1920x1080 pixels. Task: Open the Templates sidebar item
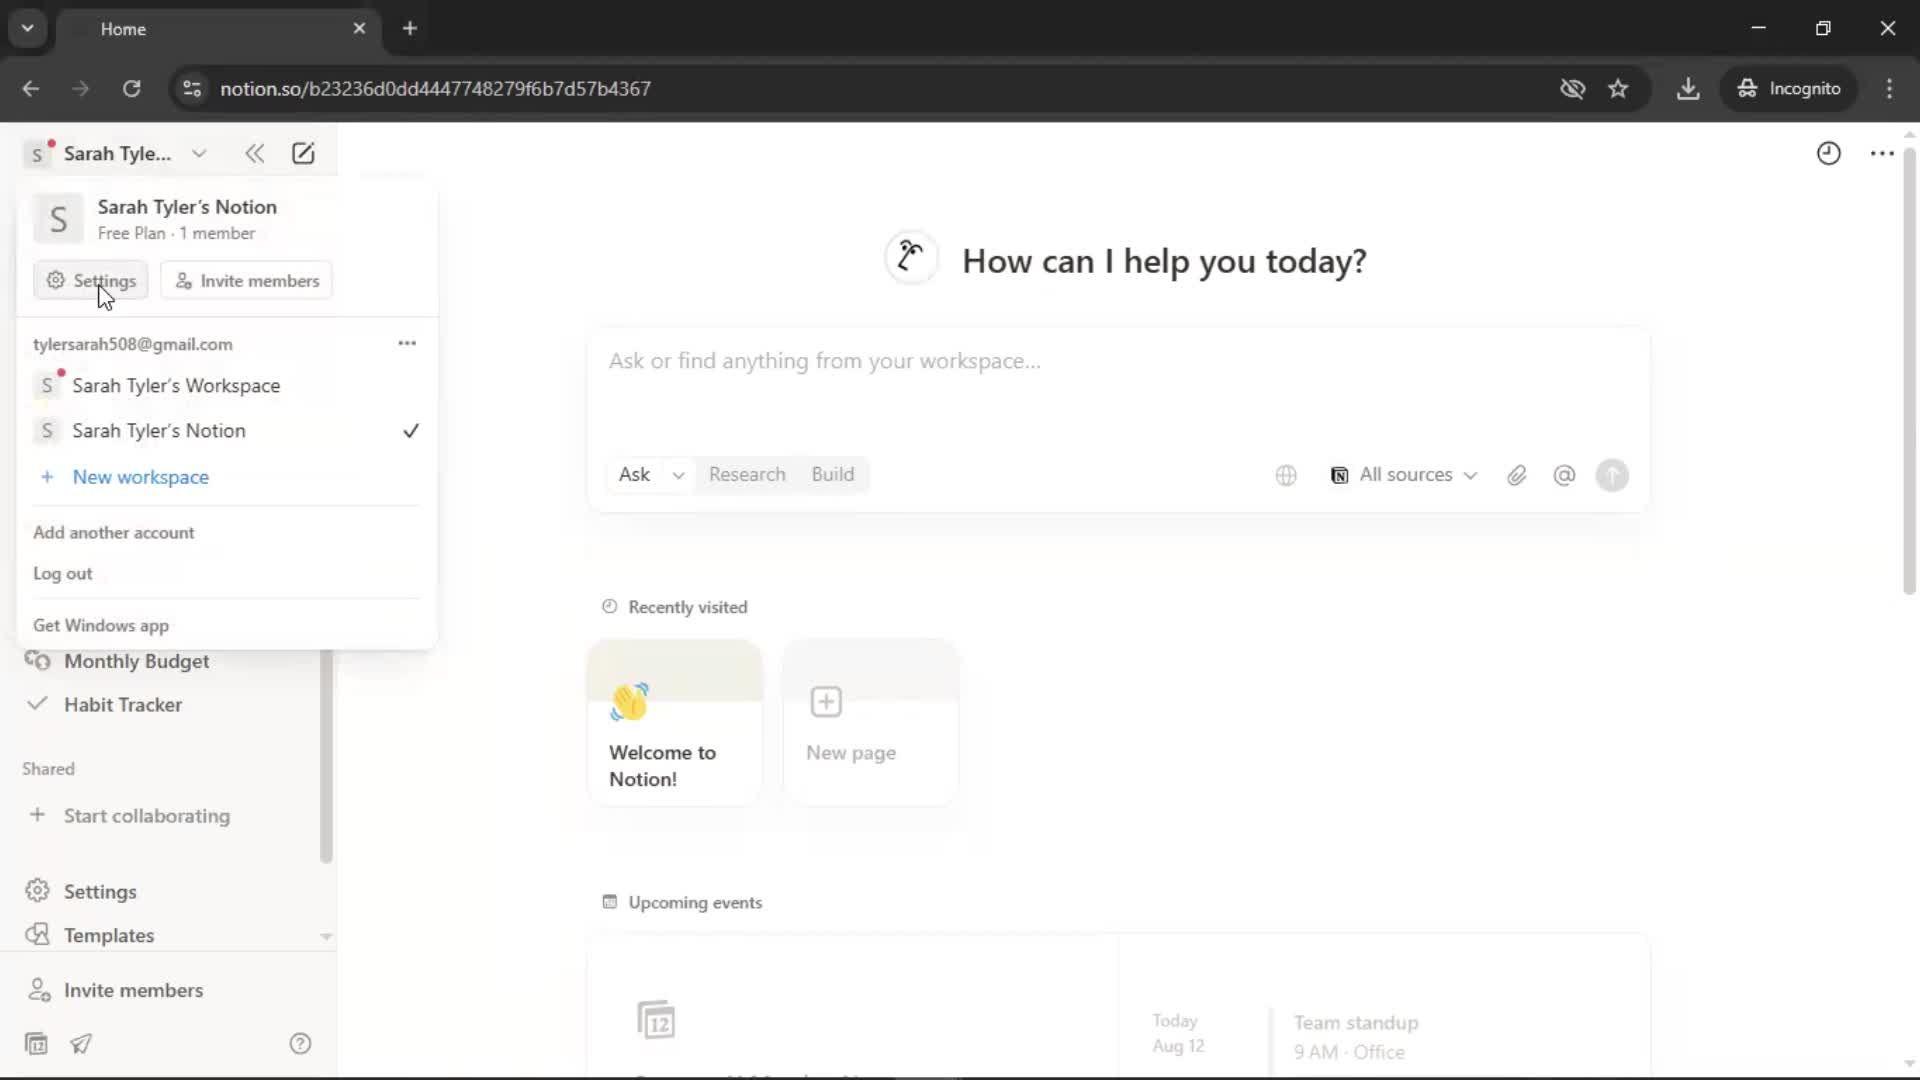109,935
